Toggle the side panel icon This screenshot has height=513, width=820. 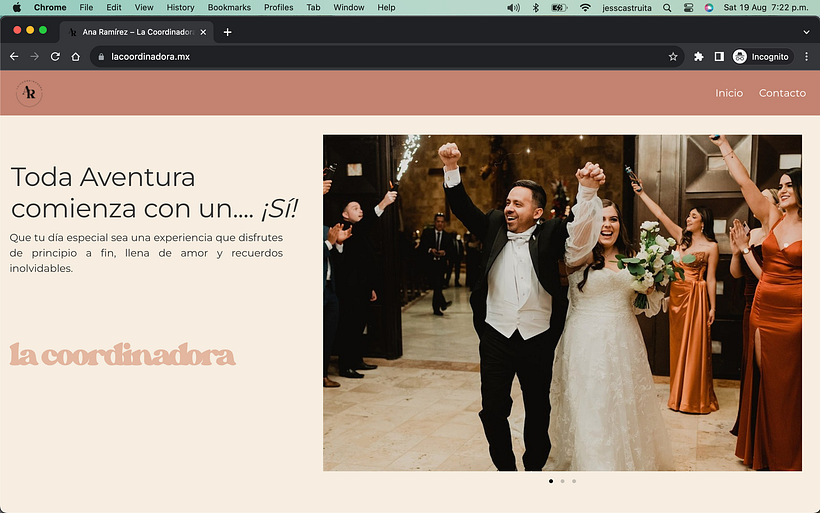[x=719, y=56]
